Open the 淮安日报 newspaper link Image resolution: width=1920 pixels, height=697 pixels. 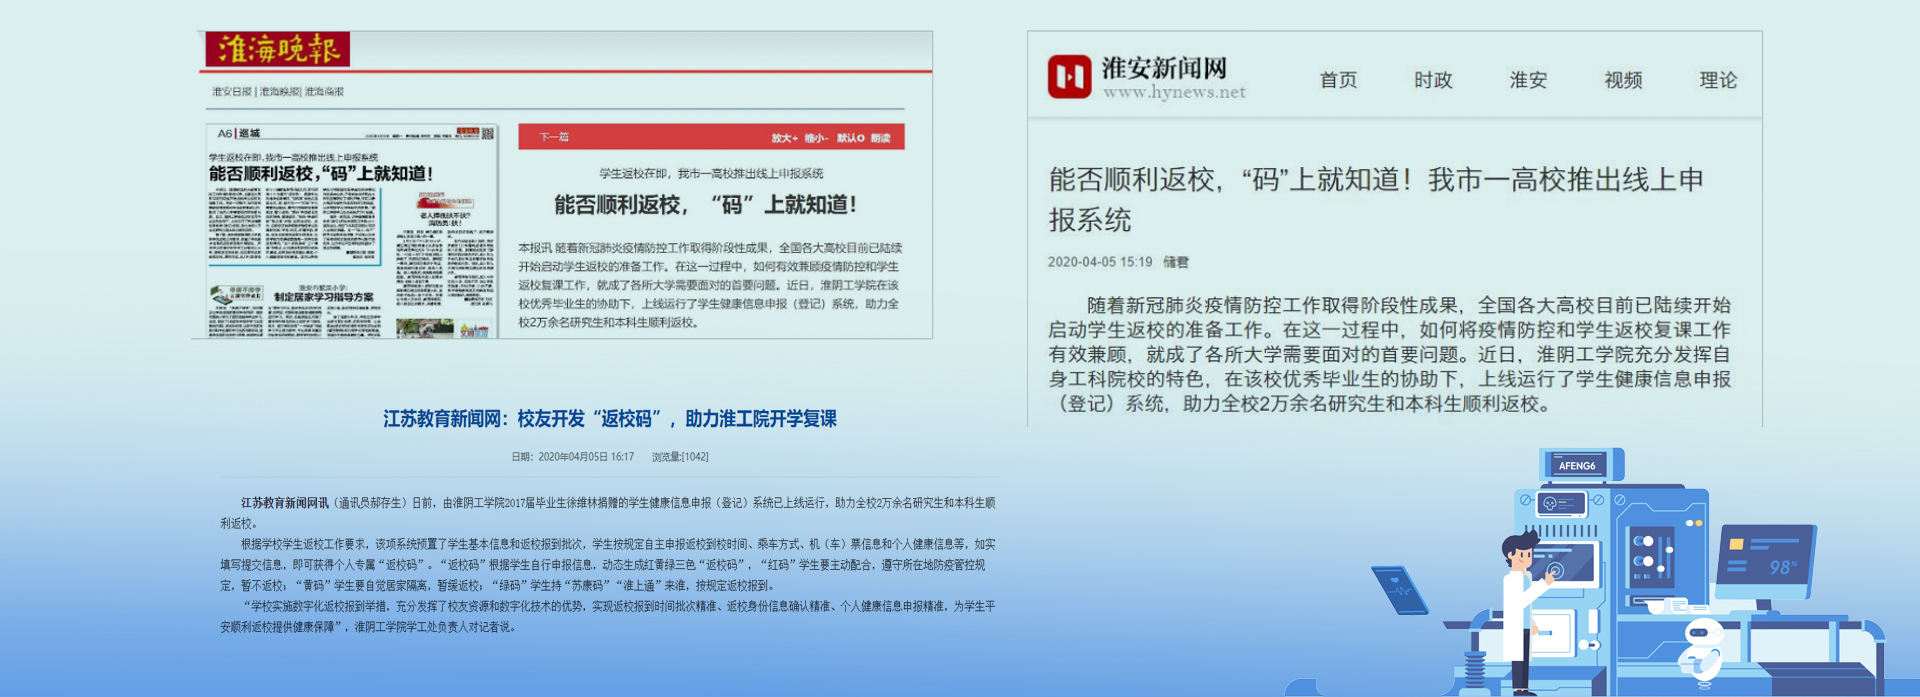(231, 92)
